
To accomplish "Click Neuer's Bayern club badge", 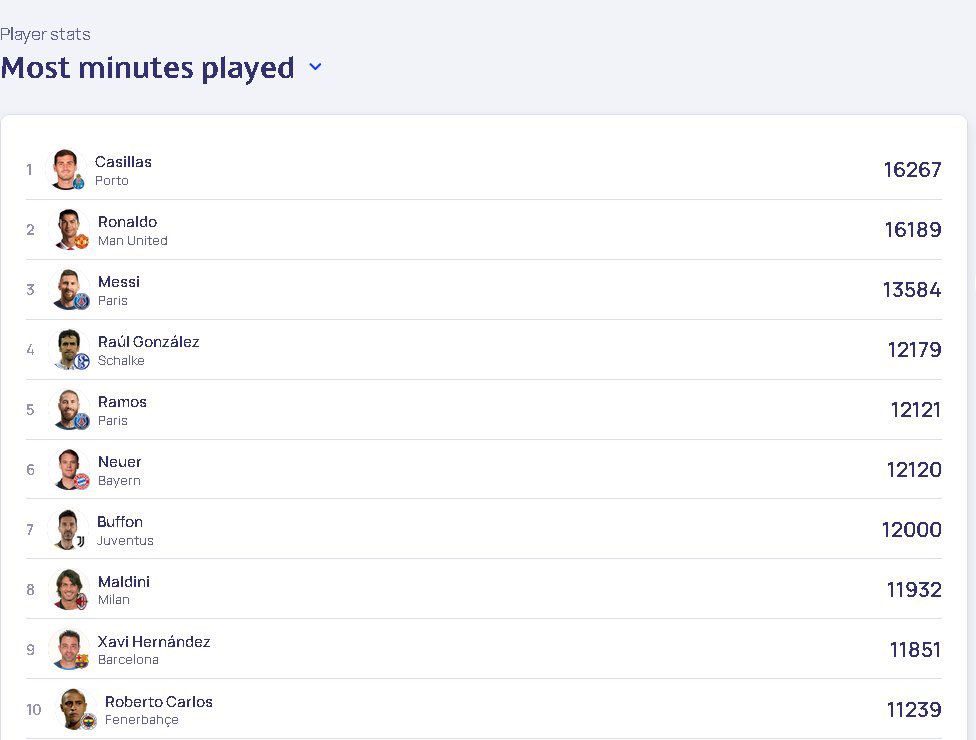I will [x=82, y=481].
